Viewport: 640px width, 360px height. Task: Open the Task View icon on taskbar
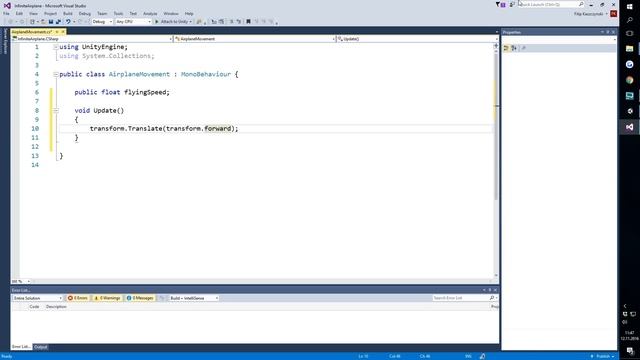pos(629,33)
